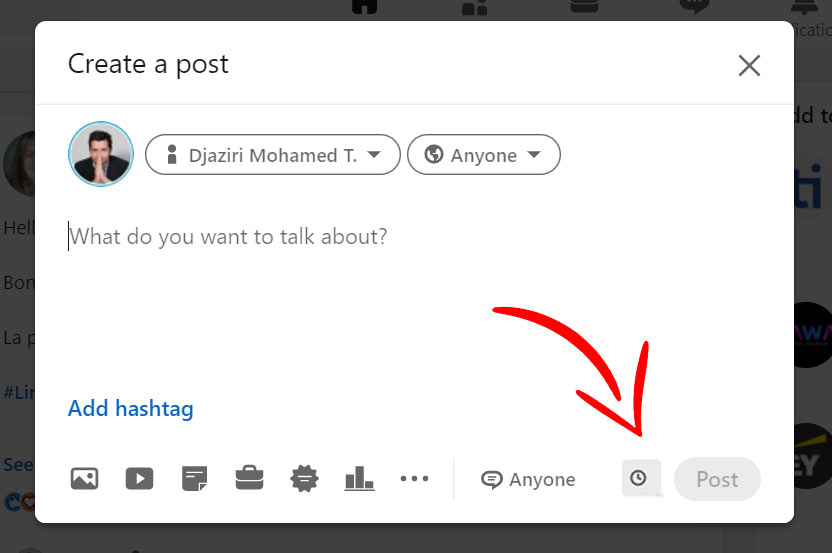
Task: Attach a document using the document icon
Action: click(x=194, y=479)
